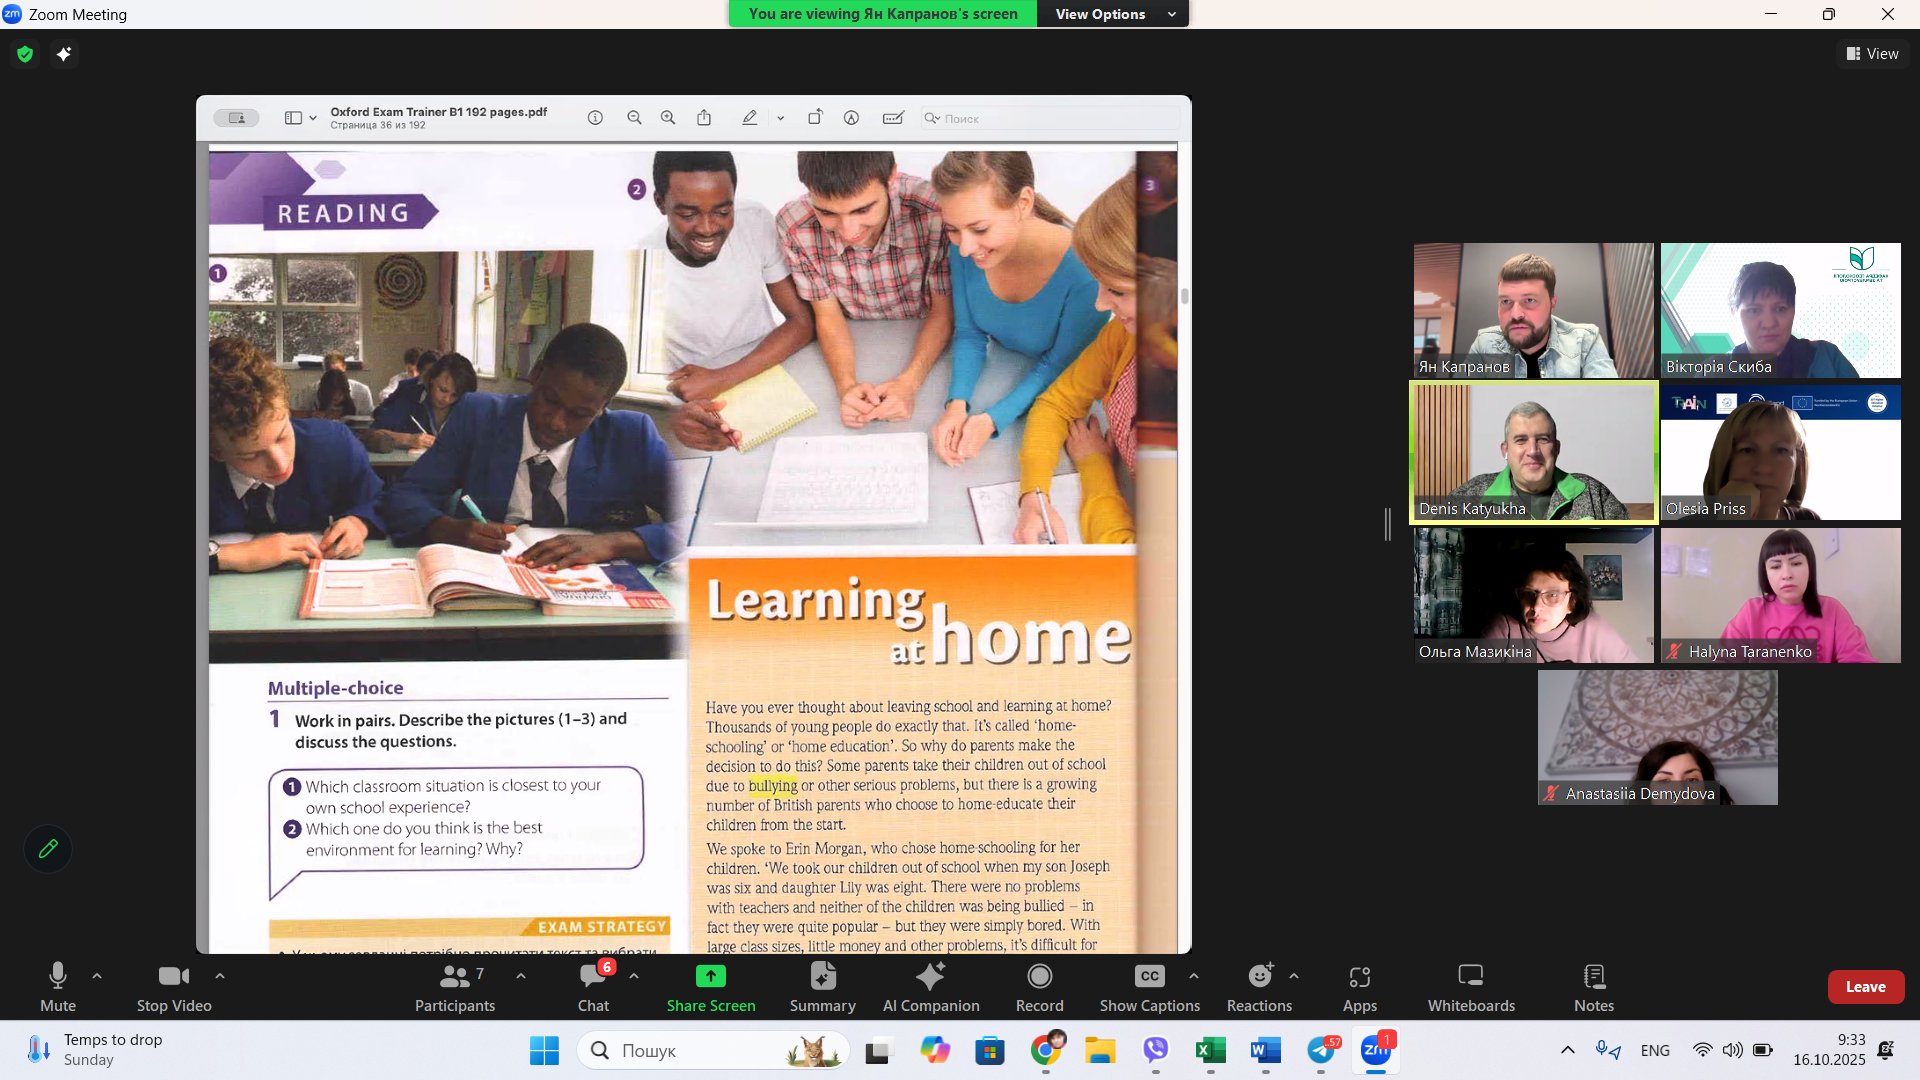The height and width of the screenshot is (1080, 1920).
Task: Open the View layout menu
Action: 1872,54
